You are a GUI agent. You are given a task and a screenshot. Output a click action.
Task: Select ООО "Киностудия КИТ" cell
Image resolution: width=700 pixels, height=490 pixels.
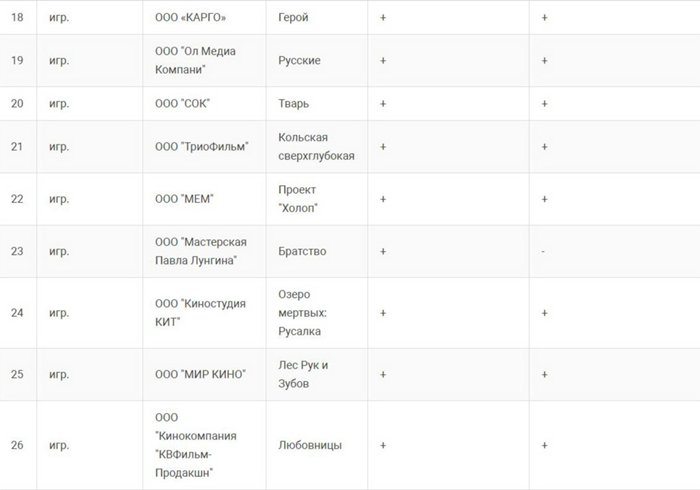204,313
